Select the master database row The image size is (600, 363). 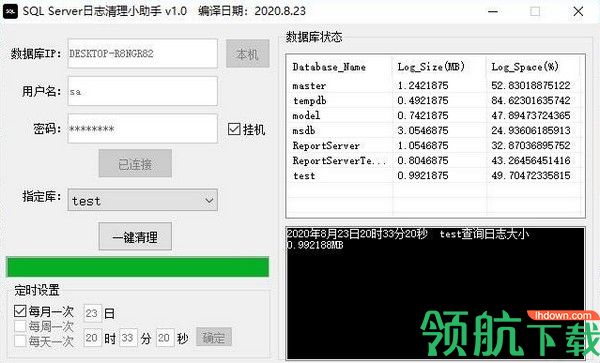coord(435,85)
